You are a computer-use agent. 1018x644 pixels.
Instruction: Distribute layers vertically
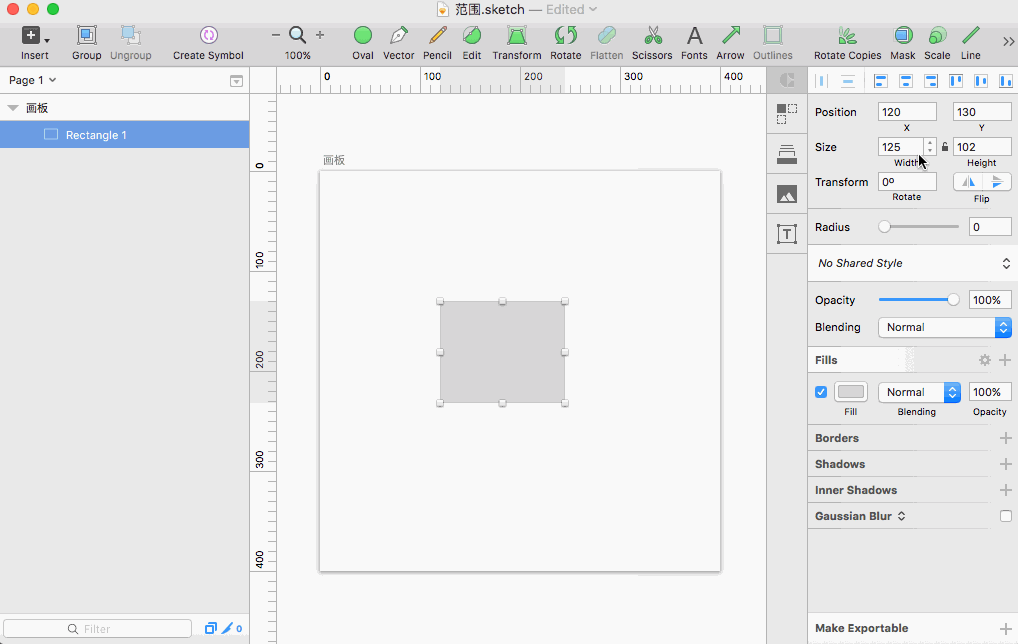847,80
